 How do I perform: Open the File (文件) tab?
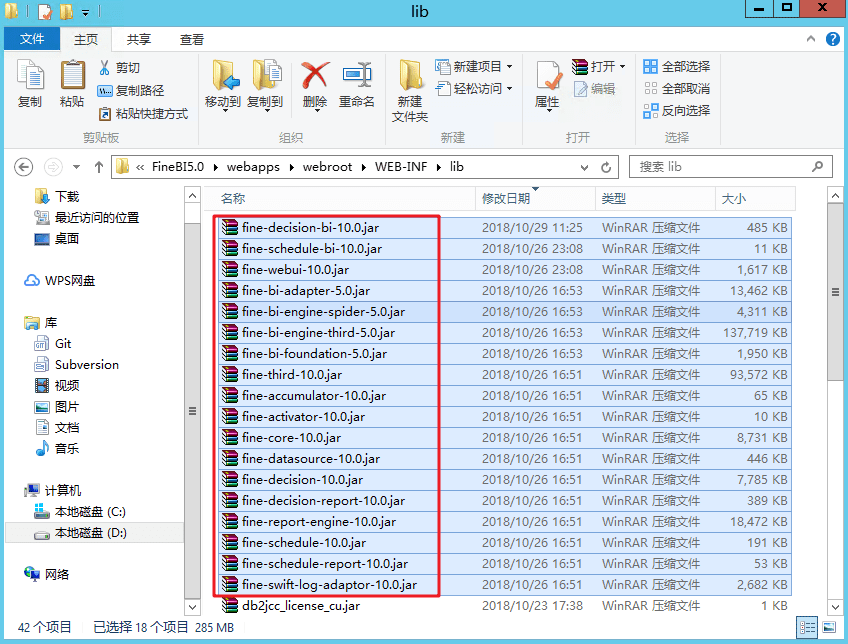point(32,39)
